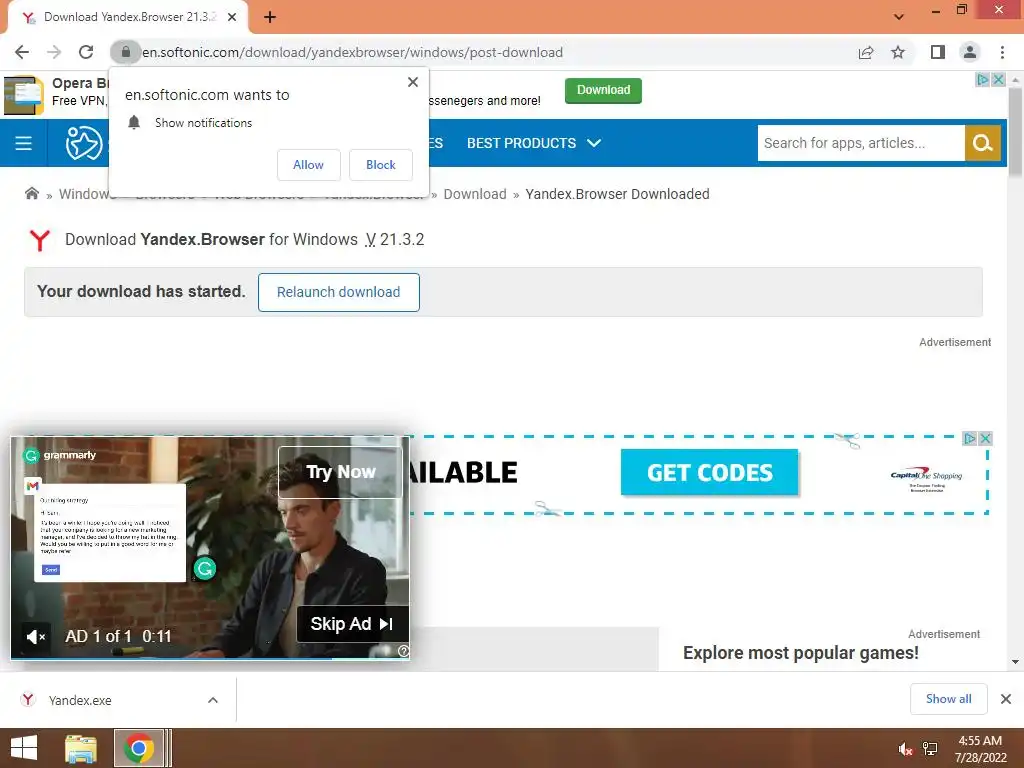Open the video ad info question mark

(x=404, y=650)
